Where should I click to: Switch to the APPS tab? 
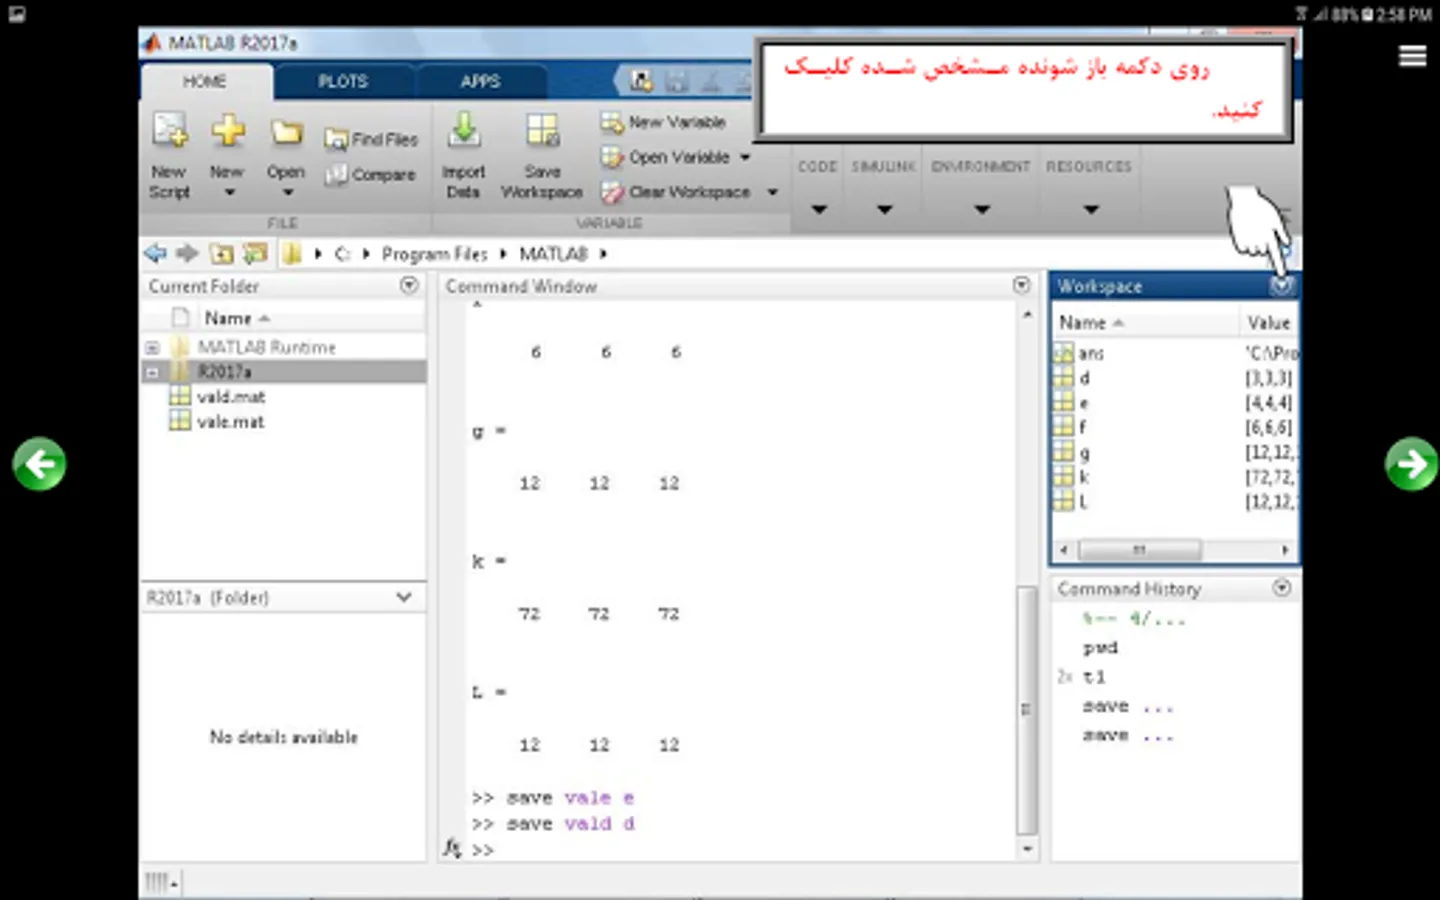pos(481,81)
